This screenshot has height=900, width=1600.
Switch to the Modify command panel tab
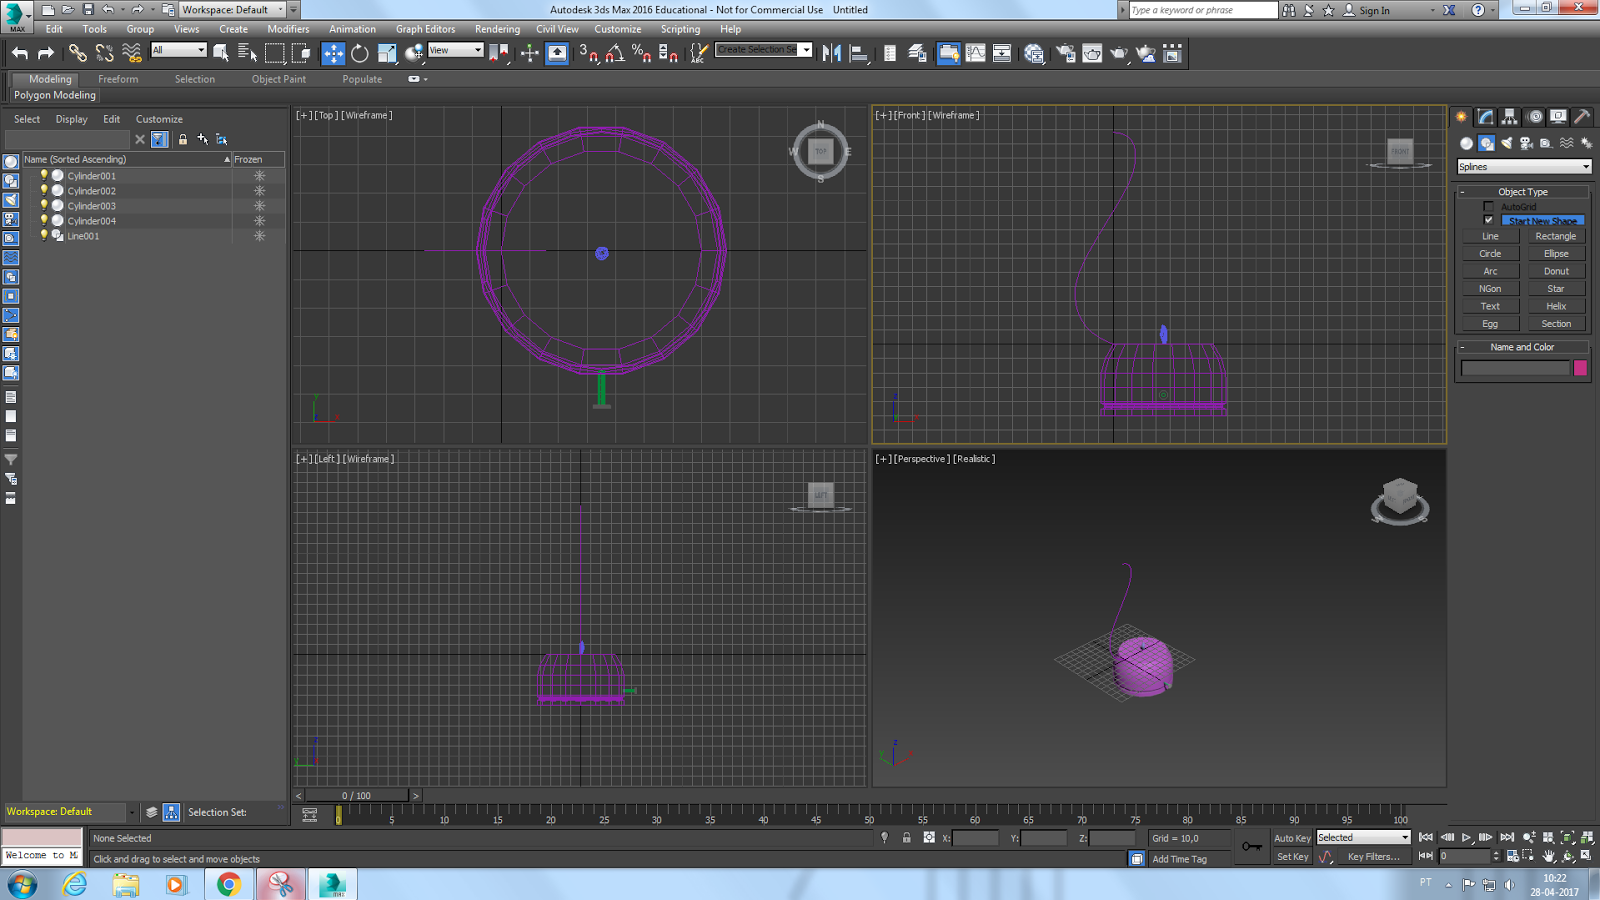[x=1486, y=117]
